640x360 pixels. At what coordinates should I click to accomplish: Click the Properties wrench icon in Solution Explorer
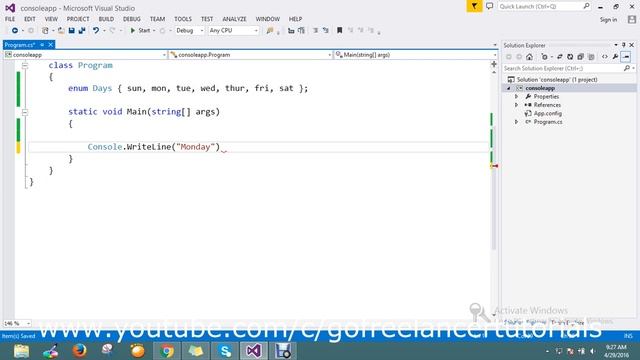click(x=615, y=57)
